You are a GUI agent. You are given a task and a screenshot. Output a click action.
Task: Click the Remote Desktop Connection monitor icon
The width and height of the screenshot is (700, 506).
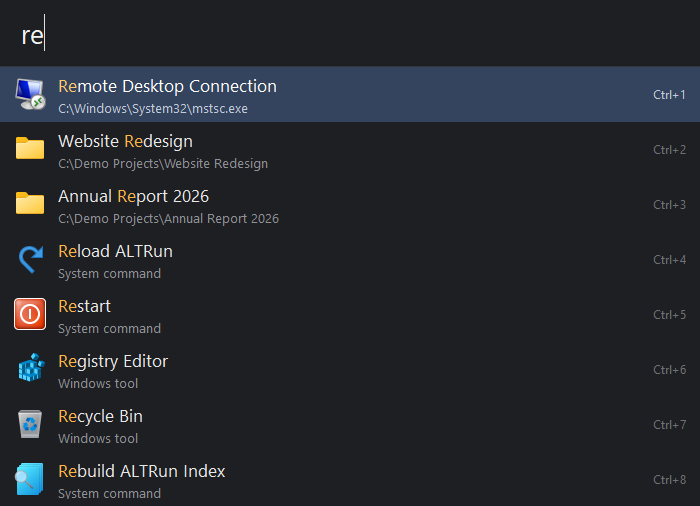(x=30, y=94)
